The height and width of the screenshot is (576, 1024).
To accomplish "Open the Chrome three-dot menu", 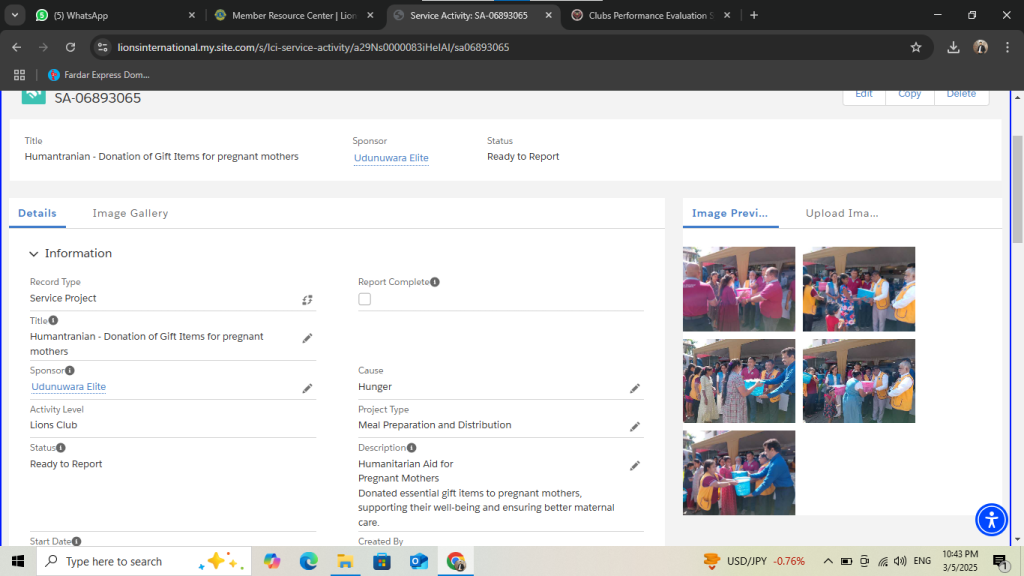I will [x=1008, y=47].
